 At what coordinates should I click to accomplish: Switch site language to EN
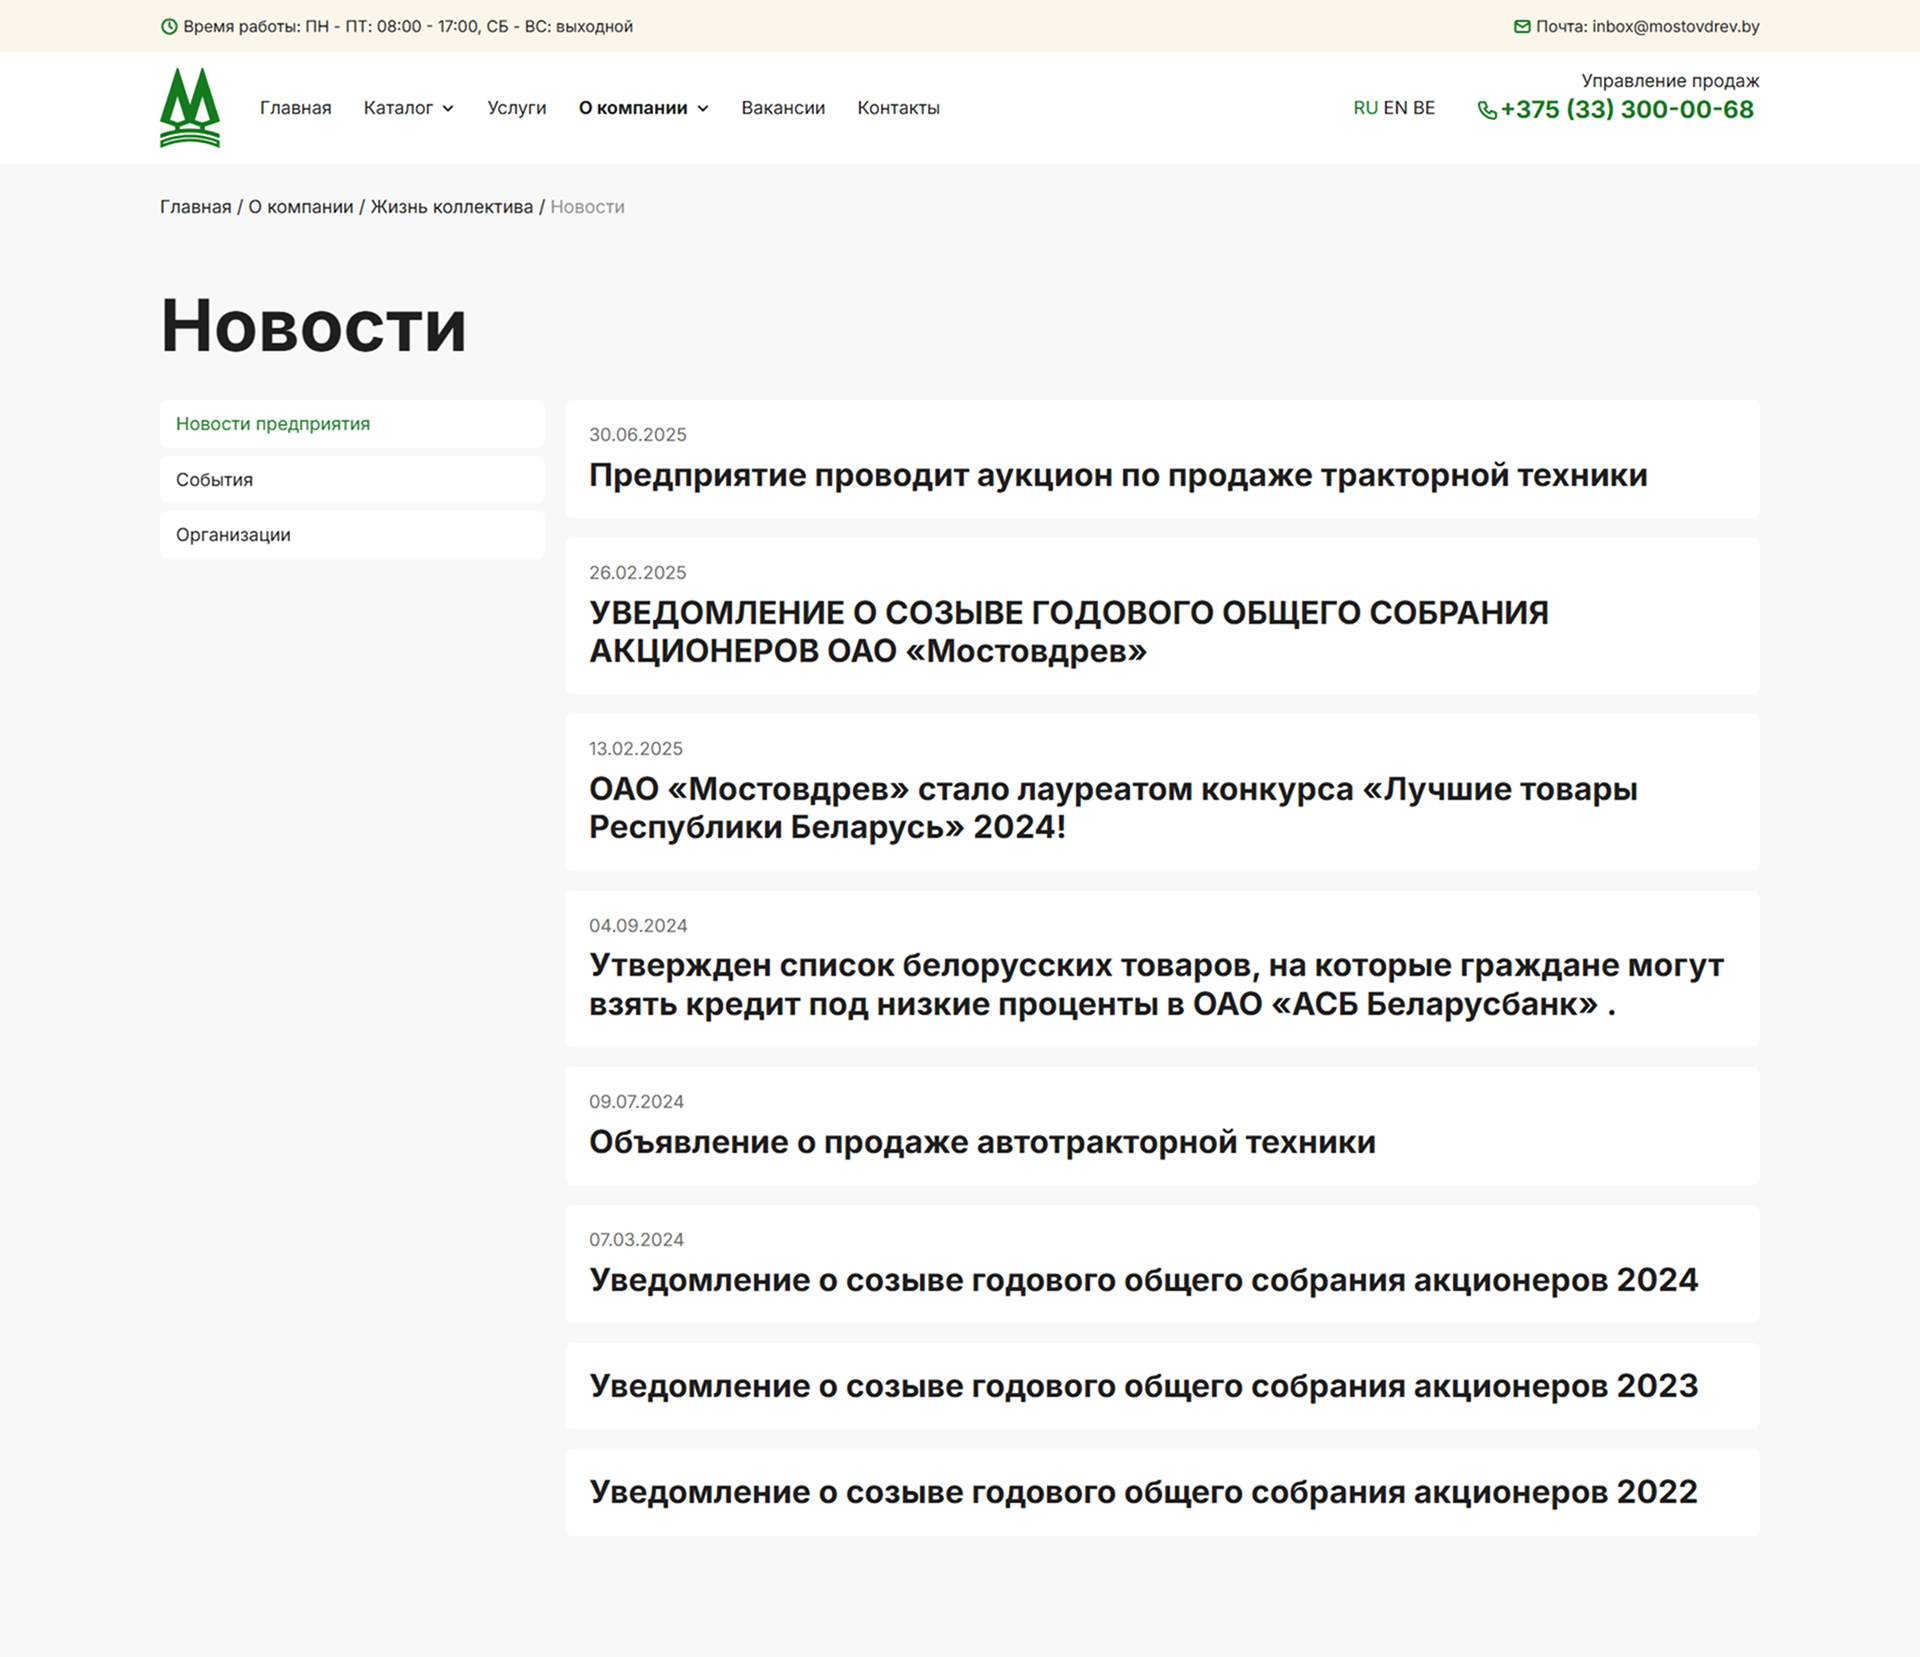[x=1396, y=108]
